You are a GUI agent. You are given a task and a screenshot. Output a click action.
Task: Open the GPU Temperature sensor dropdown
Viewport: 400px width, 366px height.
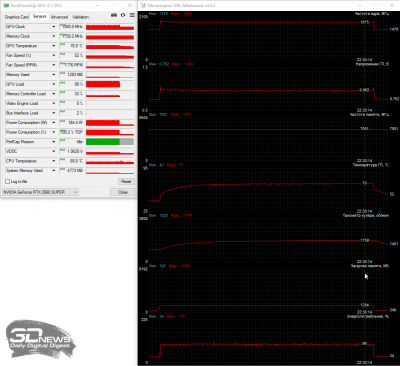[x=54, y=46]
